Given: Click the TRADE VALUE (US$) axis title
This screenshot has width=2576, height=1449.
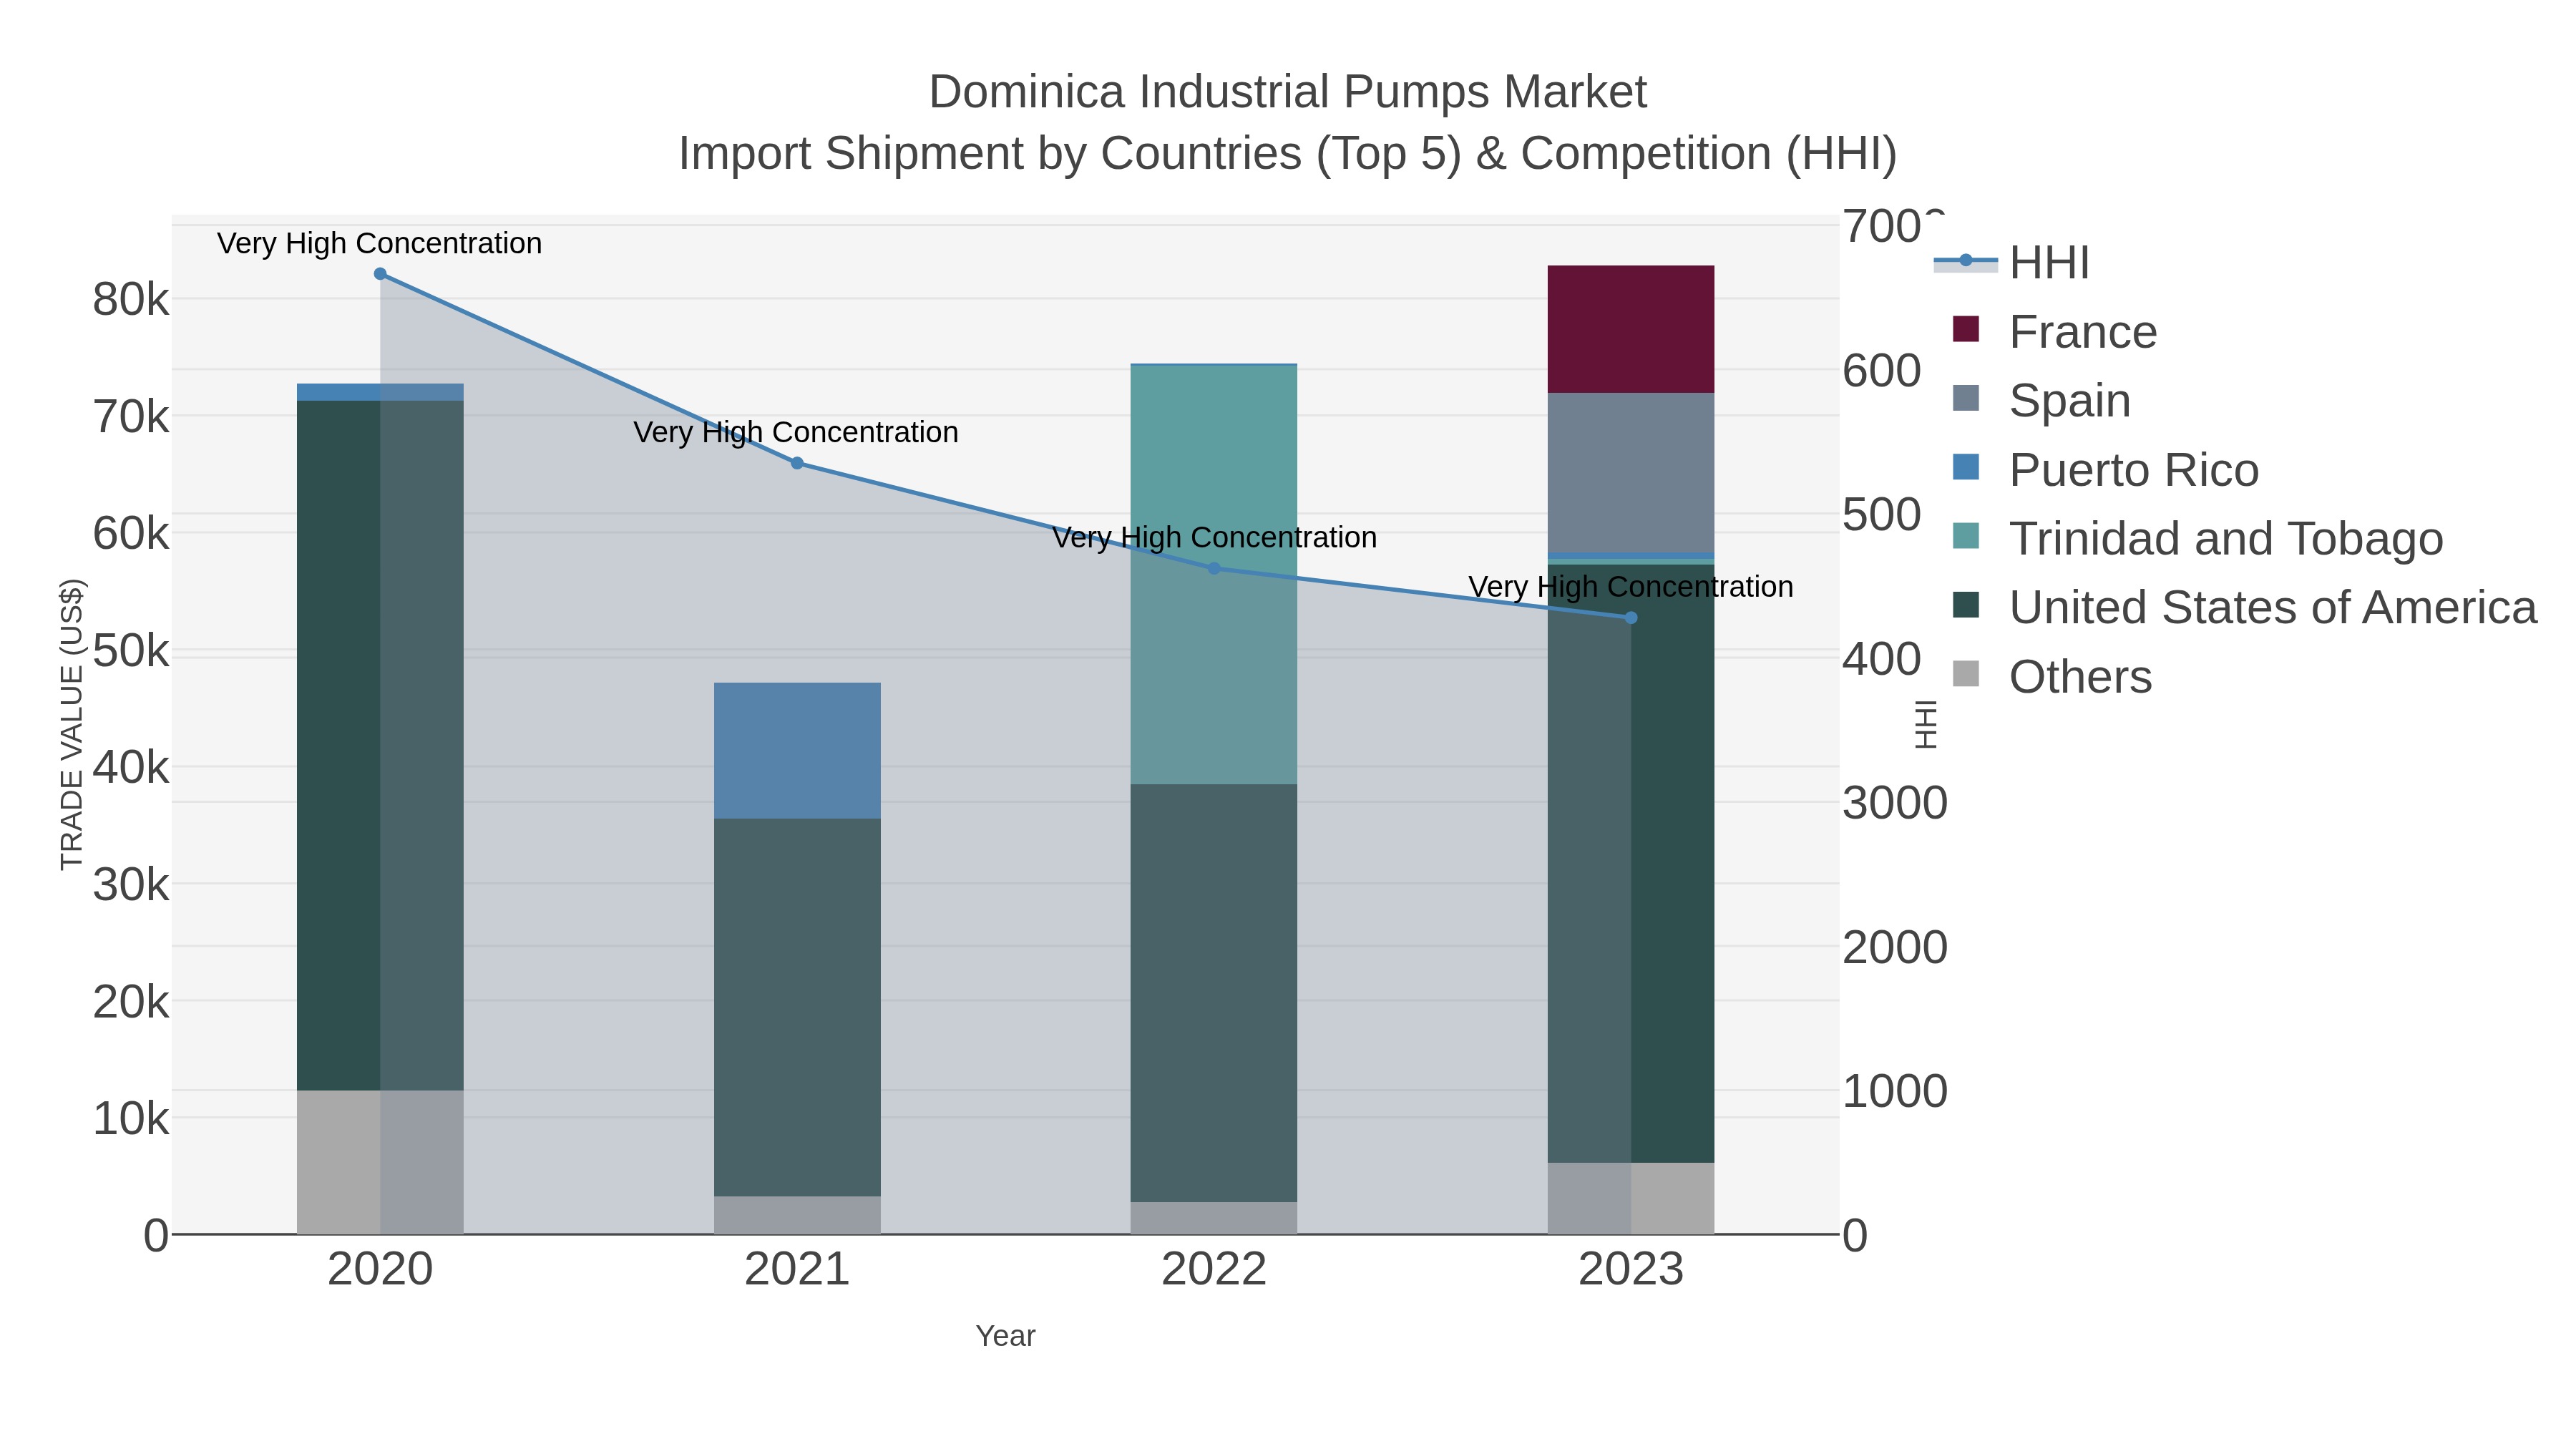Looking at the screenshot, I should coord(72,725).
